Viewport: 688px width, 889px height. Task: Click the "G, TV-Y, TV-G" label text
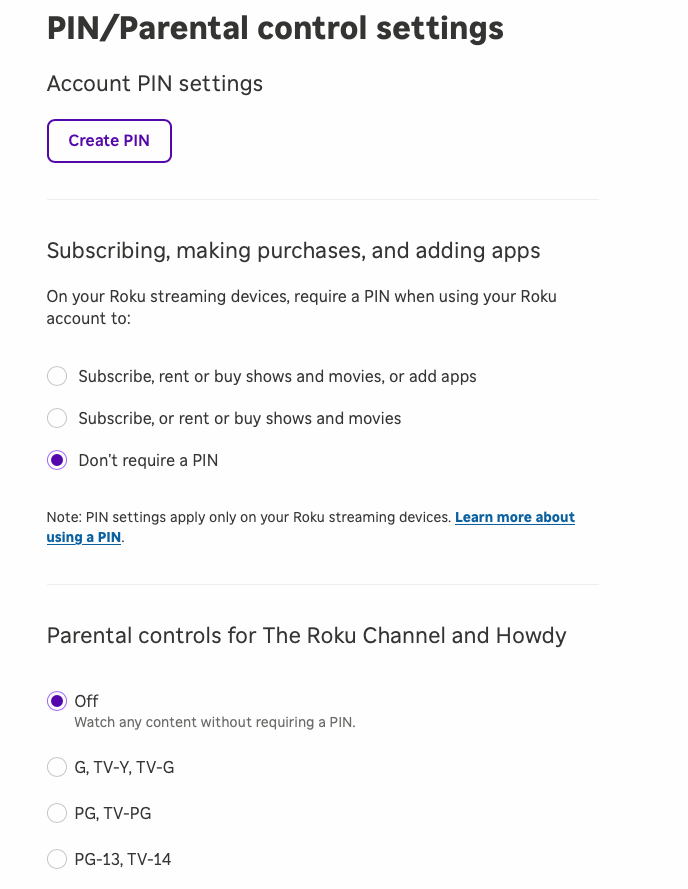[x=124, y=768]
